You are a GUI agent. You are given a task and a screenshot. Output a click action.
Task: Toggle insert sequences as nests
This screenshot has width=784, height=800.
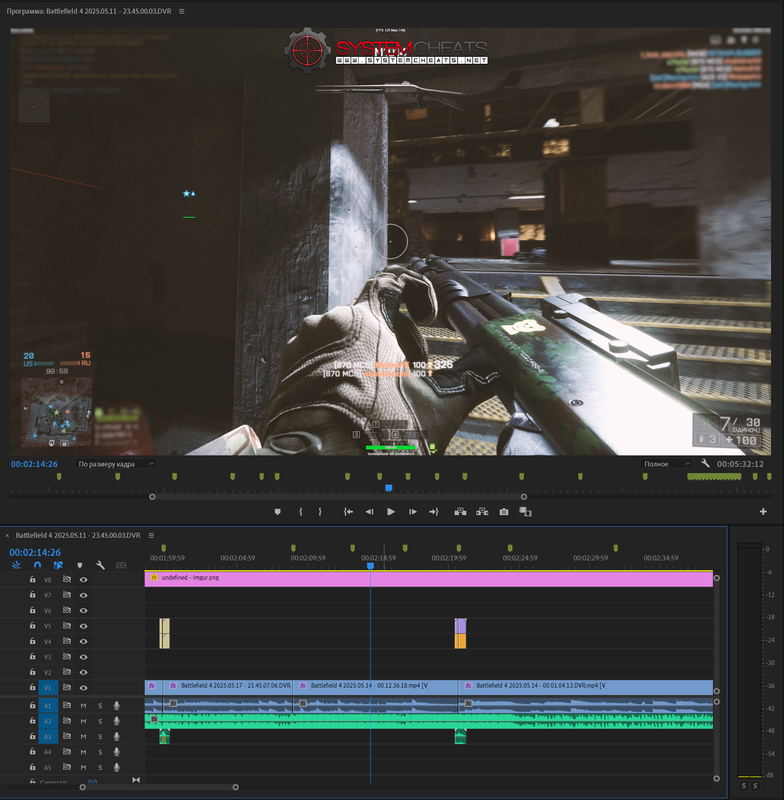(16, 565)
